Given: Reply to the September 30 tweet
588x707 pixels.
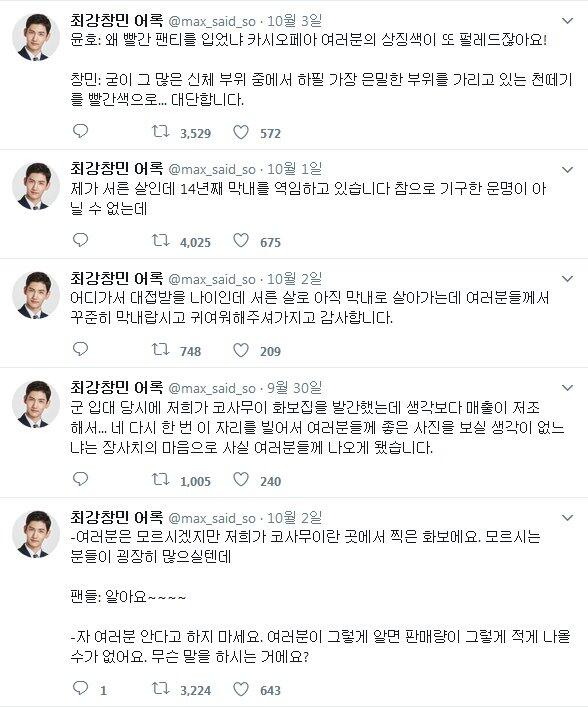Looking at the screenshot, I should 80,479.
